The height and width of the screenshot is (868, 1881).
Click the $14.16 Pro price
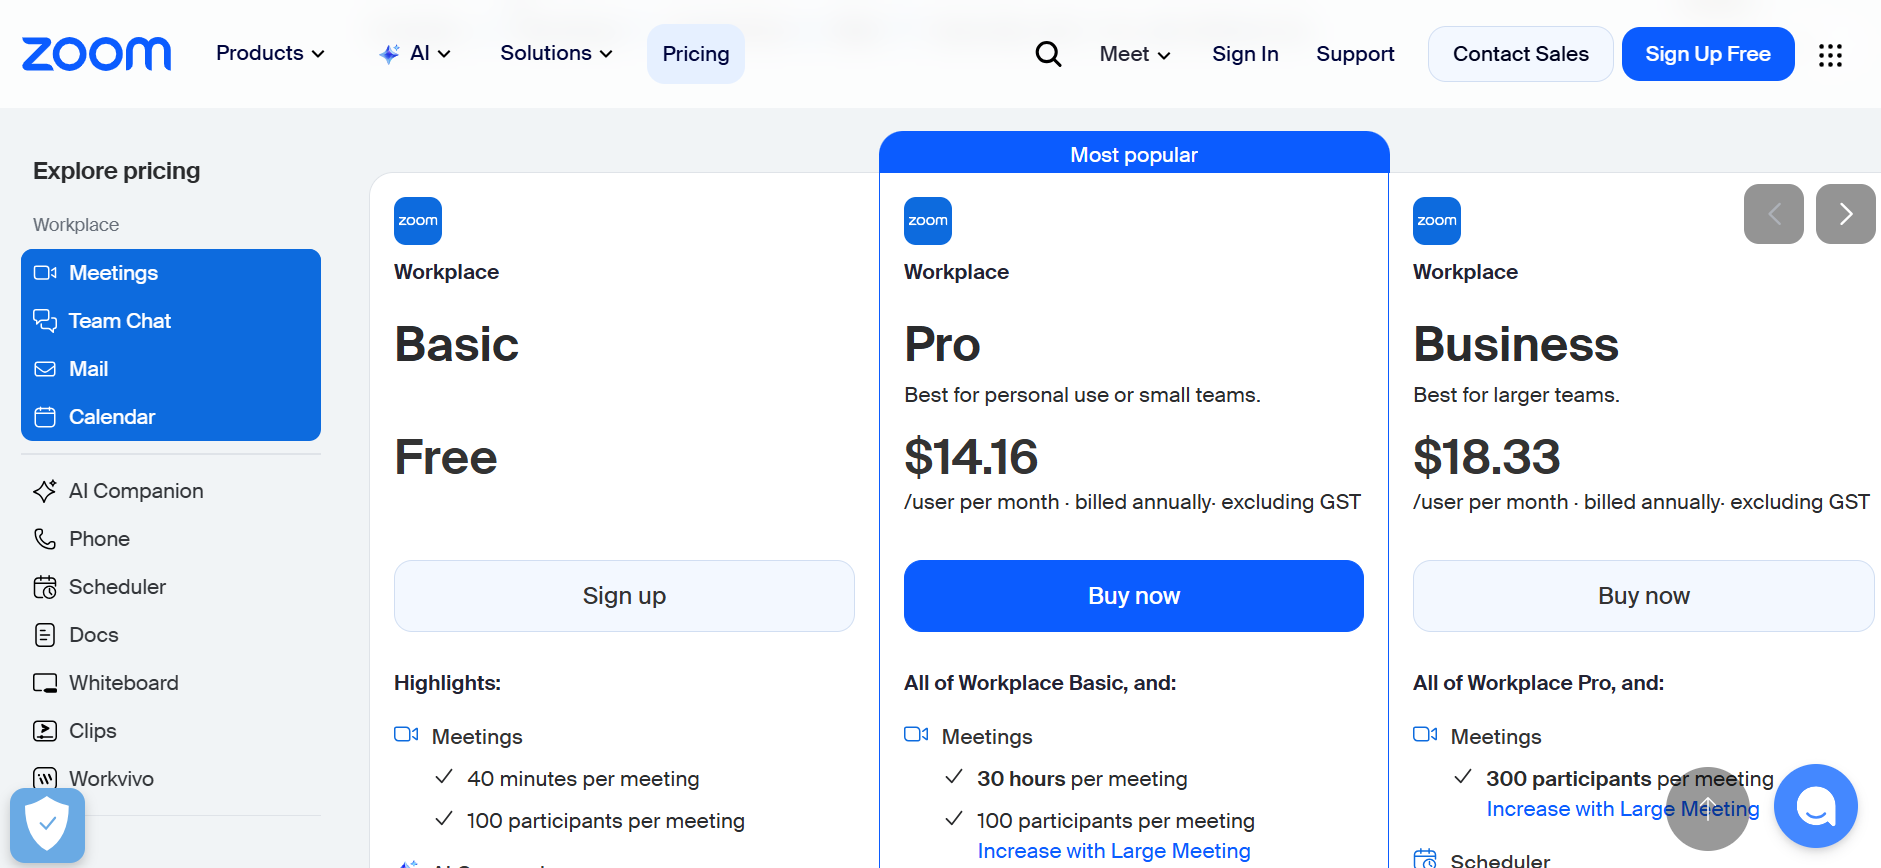pos(971,457)
